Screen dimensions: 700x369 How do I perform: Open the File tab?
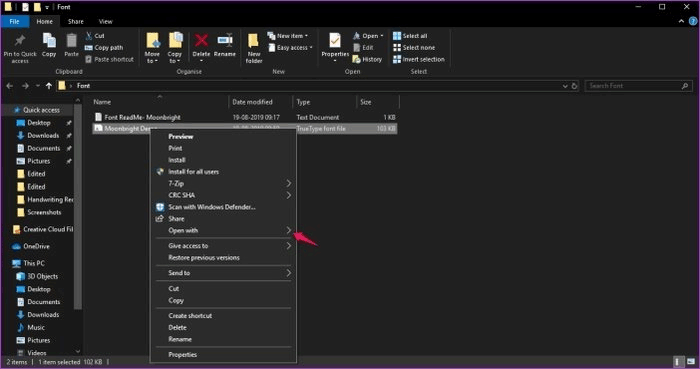coord(14,21)
